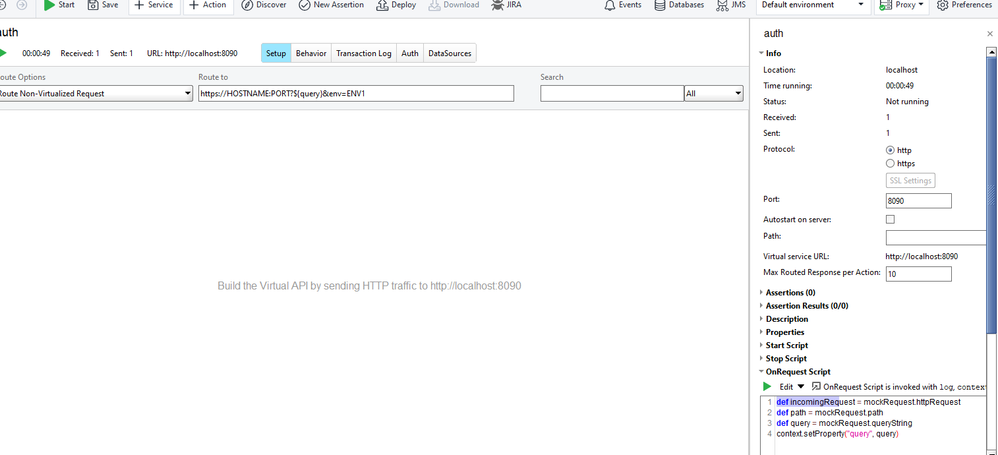Add a new Action from the toolbar
998x455 pixels.
pos(207,5)
